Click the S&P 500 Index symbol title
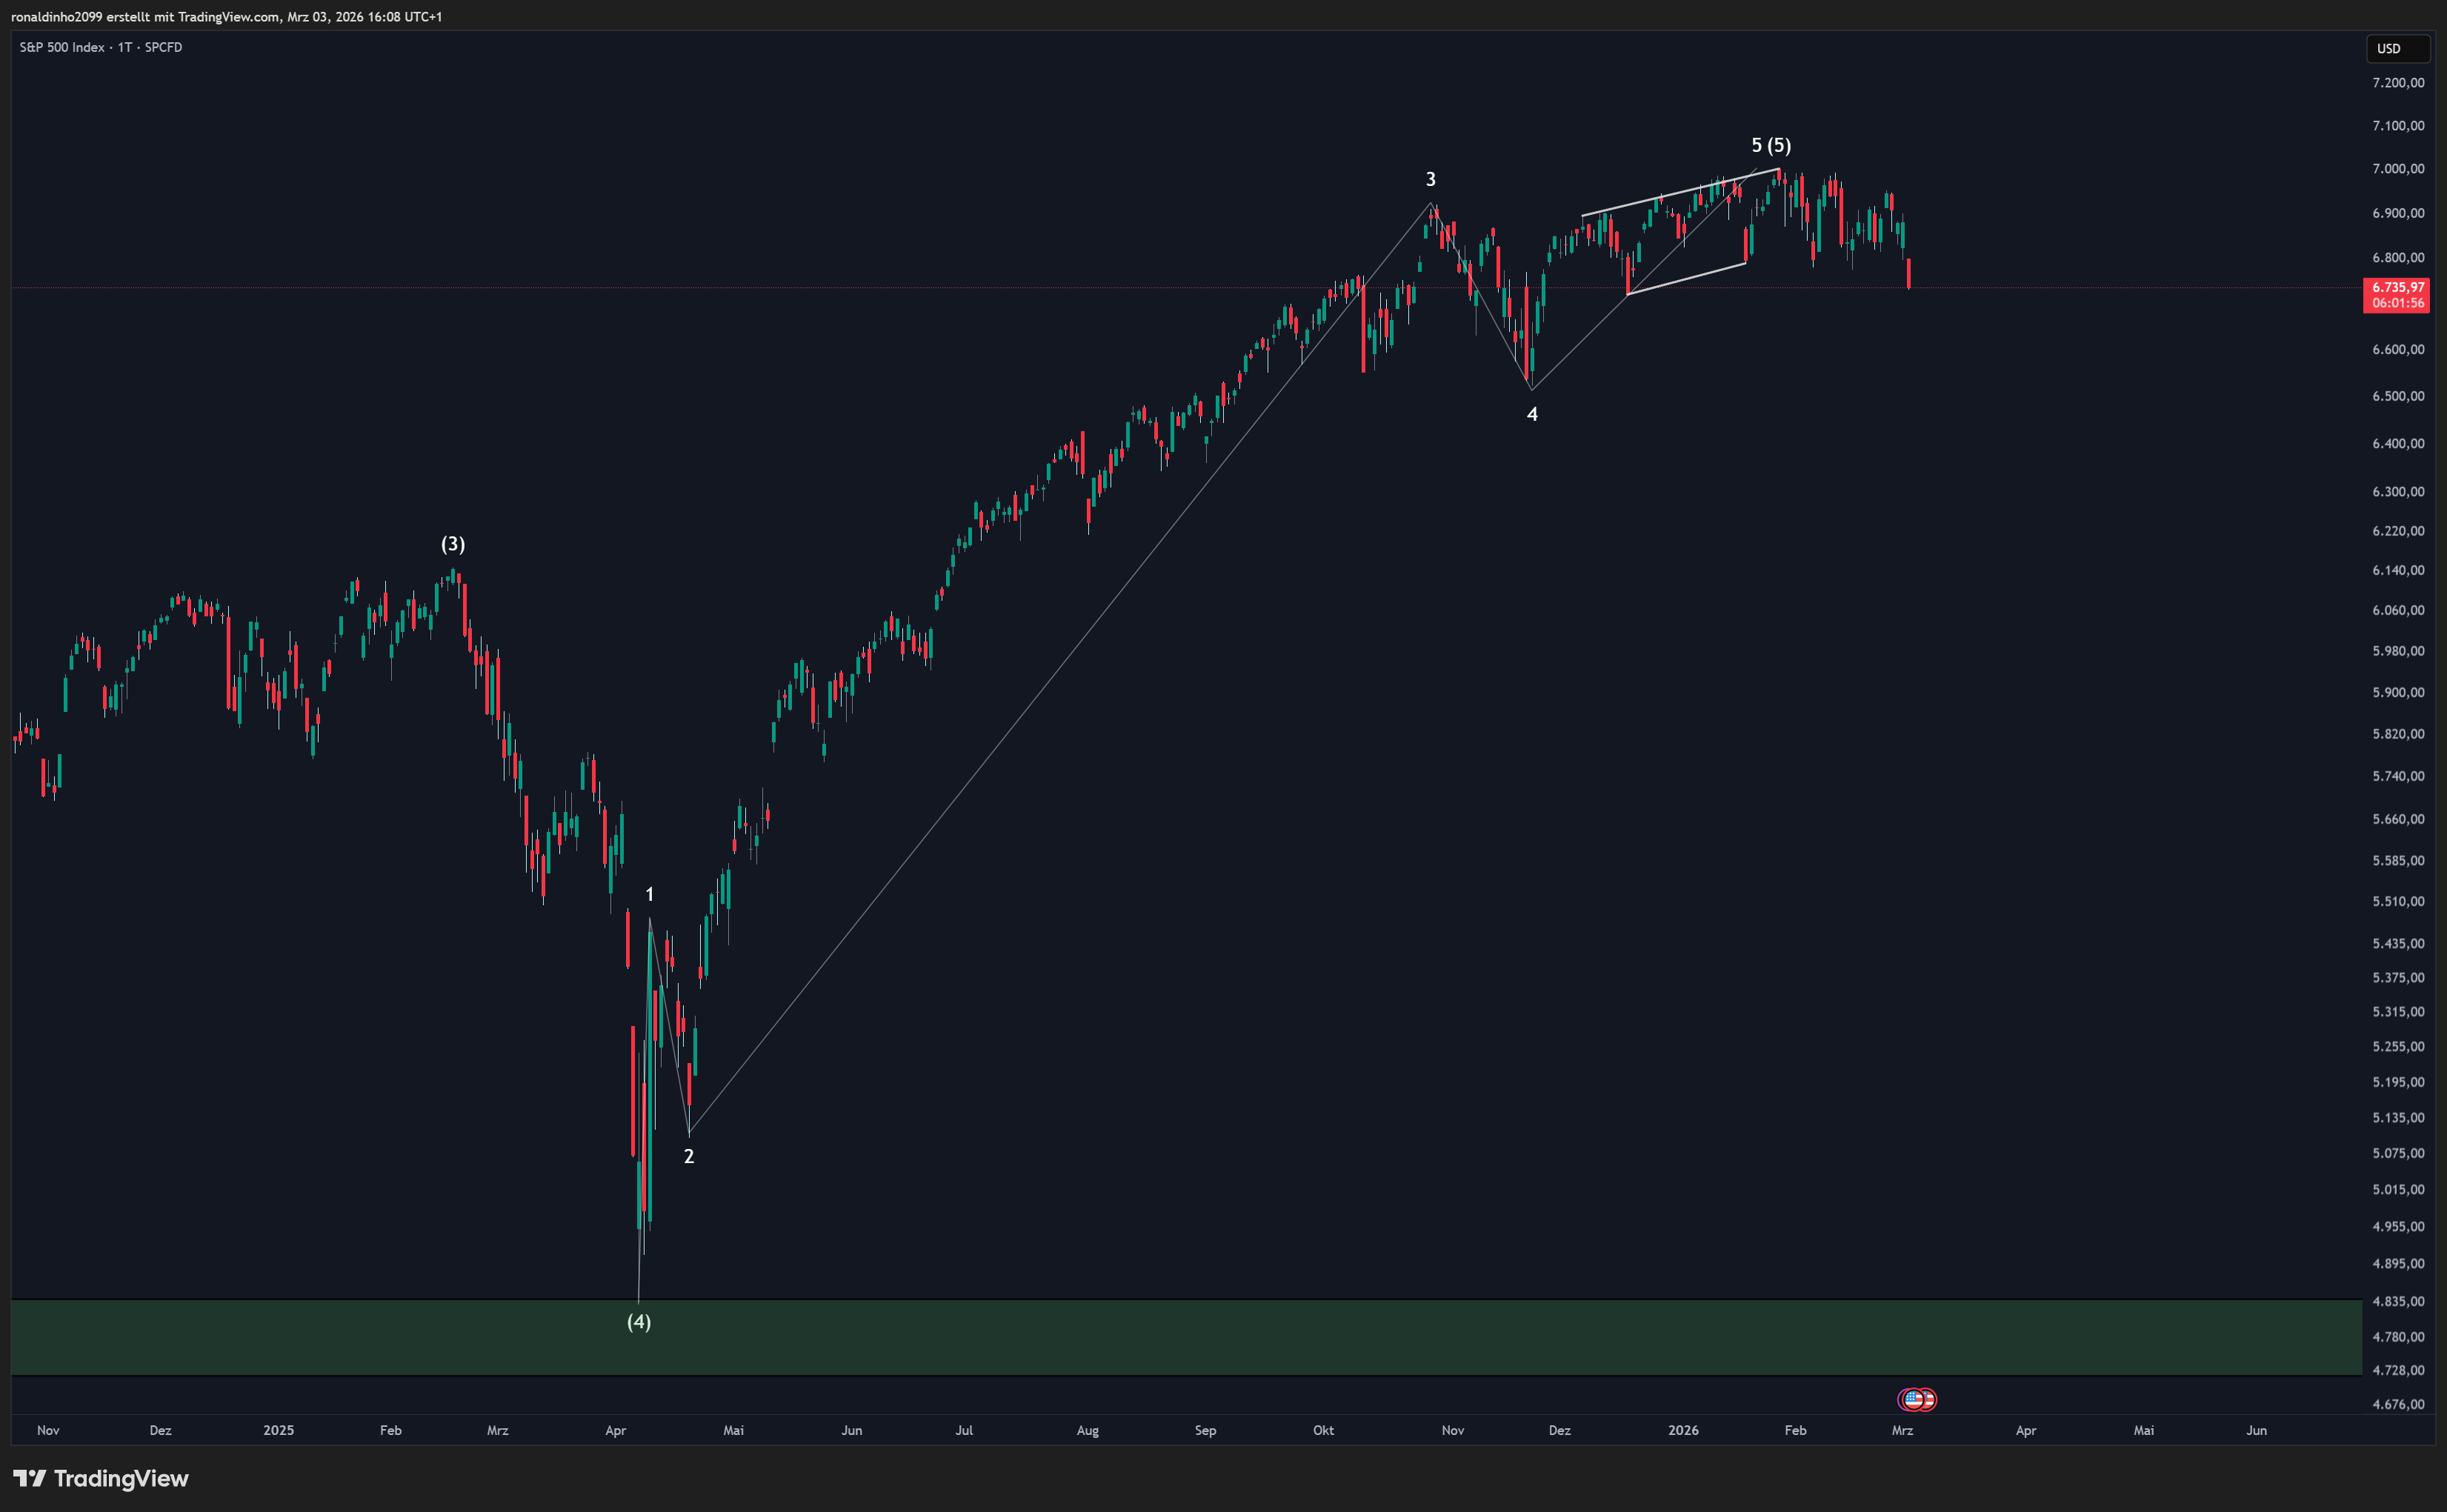Screen dimensions: 2447x1512 coord(62,47)
